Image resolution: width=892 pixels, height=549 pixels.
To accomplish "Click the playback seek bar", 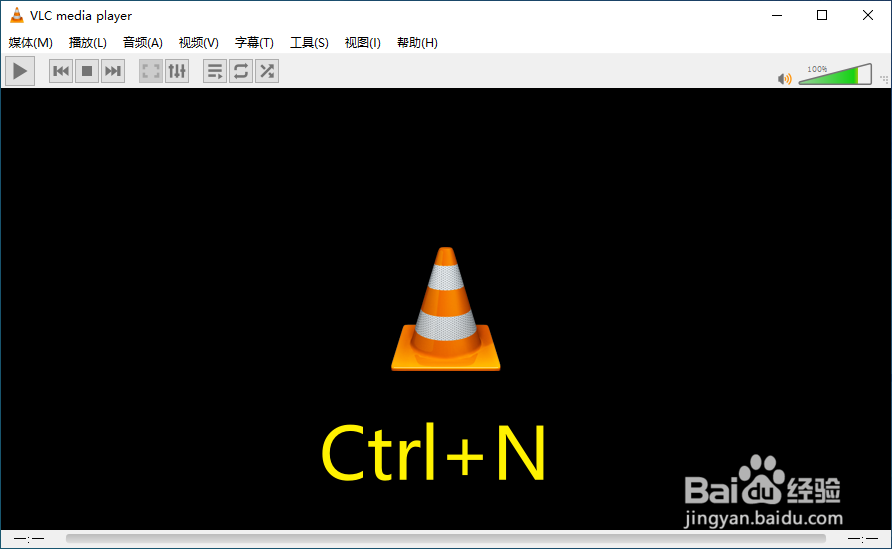I will click(x=445, y=538).
